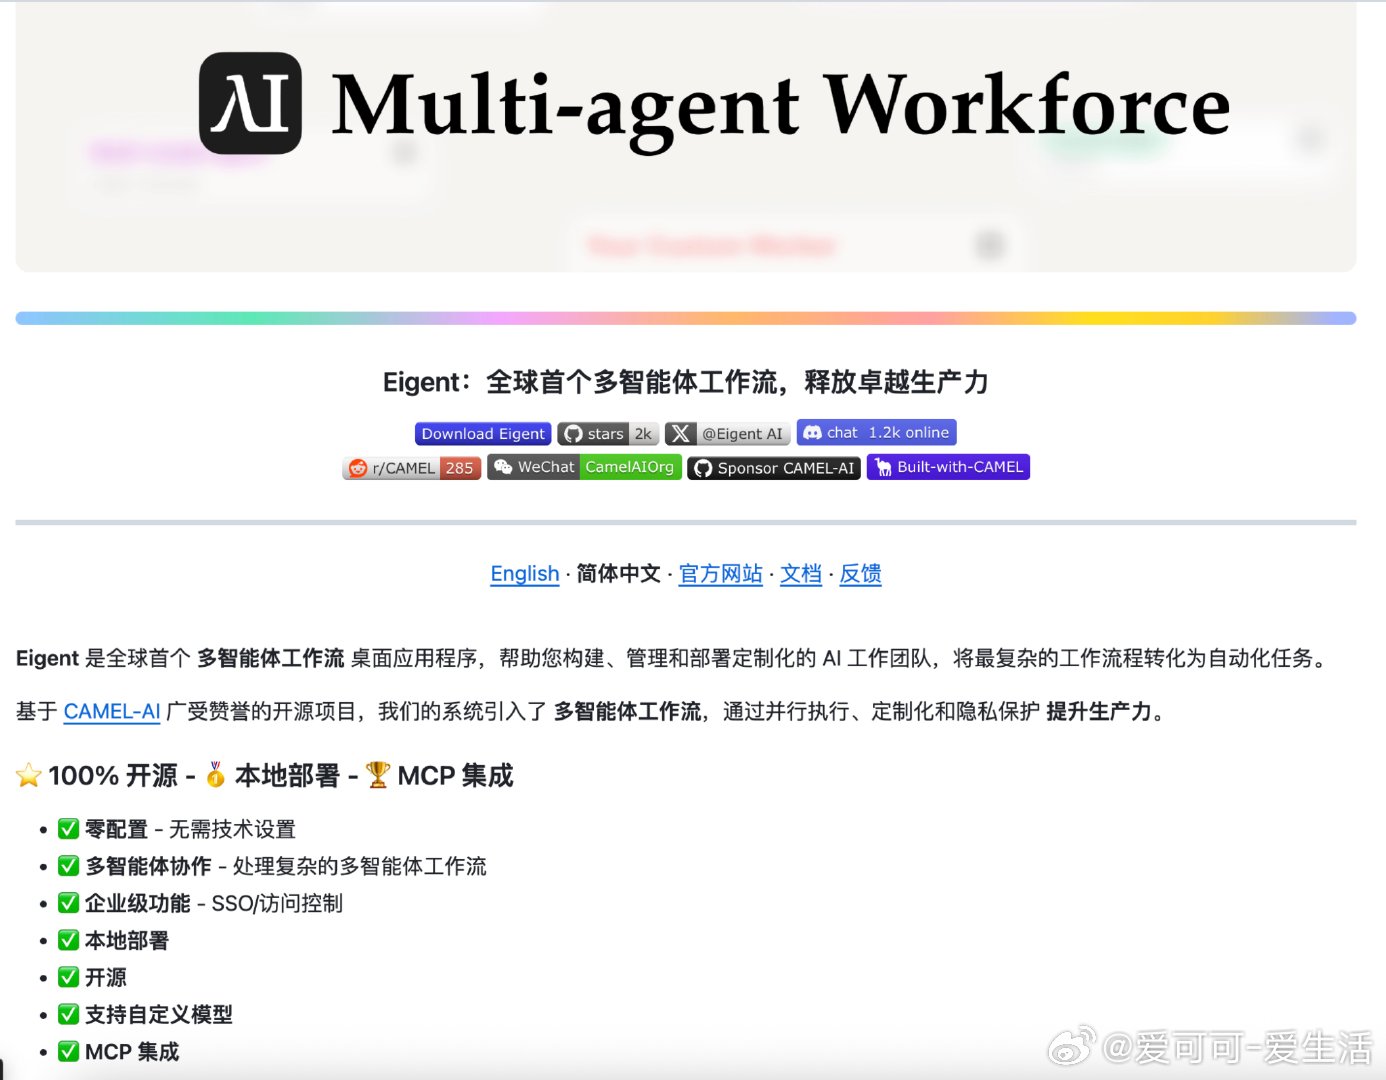Click the check mark beside 本地部署 list item
This screenshot has height=1080, width=1386.
68,940
